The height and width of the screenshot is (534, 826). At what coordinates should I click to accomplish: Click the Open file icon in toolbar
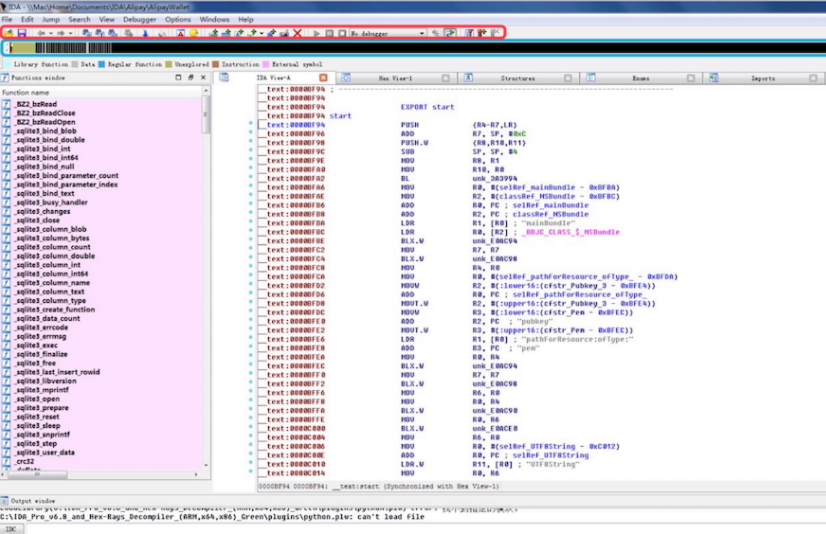pyautogui.click(x=9, y=33)
